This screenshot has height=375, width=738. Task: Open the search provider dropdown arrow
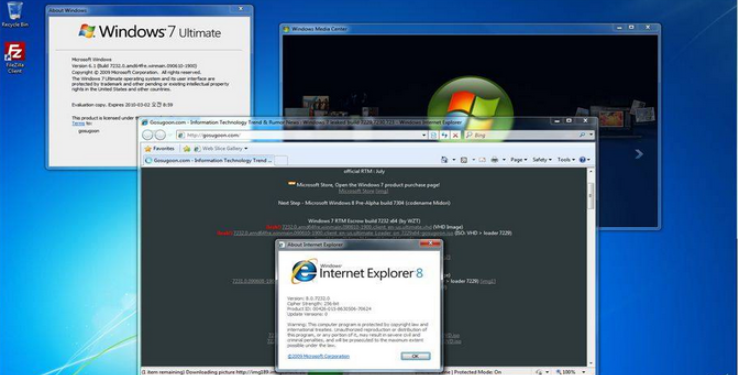(591, 135)
